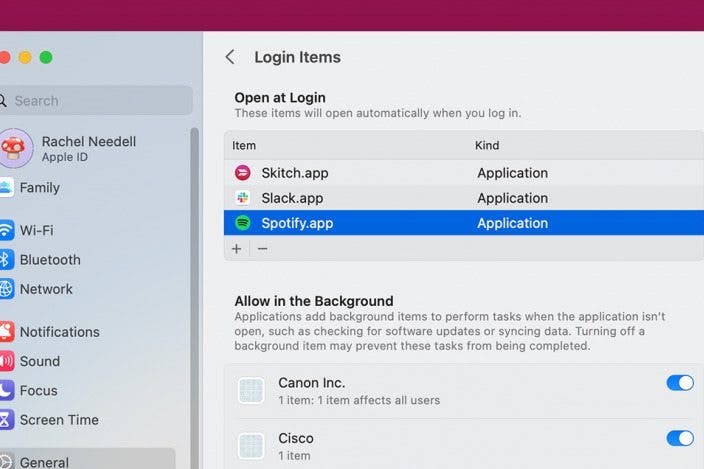Open Focus settings in sidebar
The height and width of the screenshot is (469, 704).
click(38, 390)
